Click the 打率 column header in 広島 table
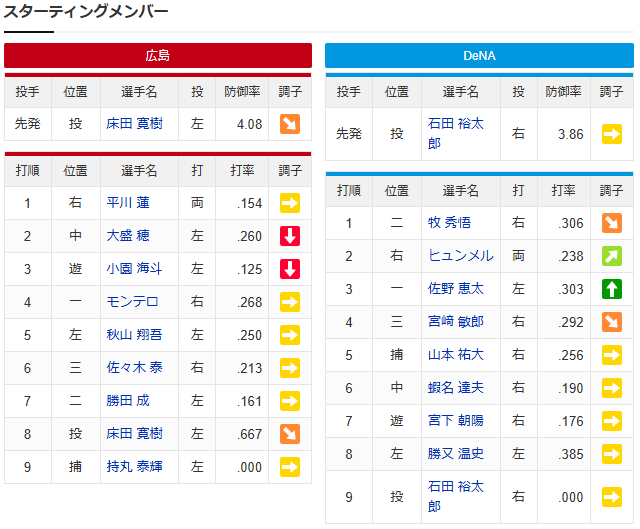Viewport: 640px width, 529px height. (x=242, y=171)
